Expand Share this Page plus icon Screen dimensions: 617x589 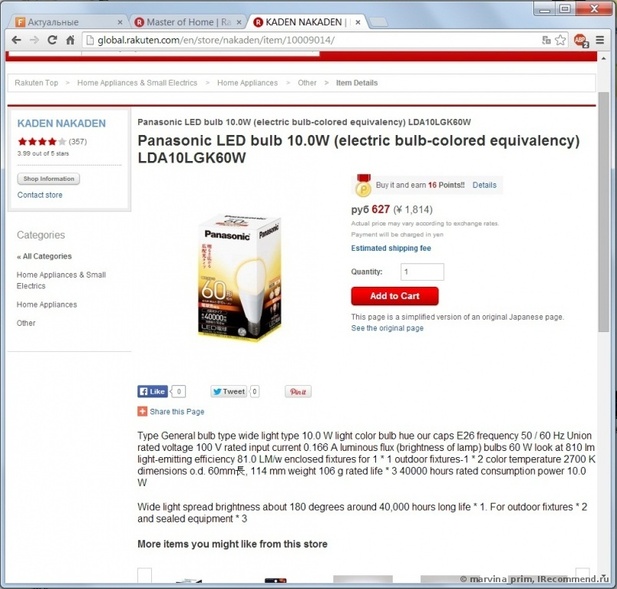(142, 412)
